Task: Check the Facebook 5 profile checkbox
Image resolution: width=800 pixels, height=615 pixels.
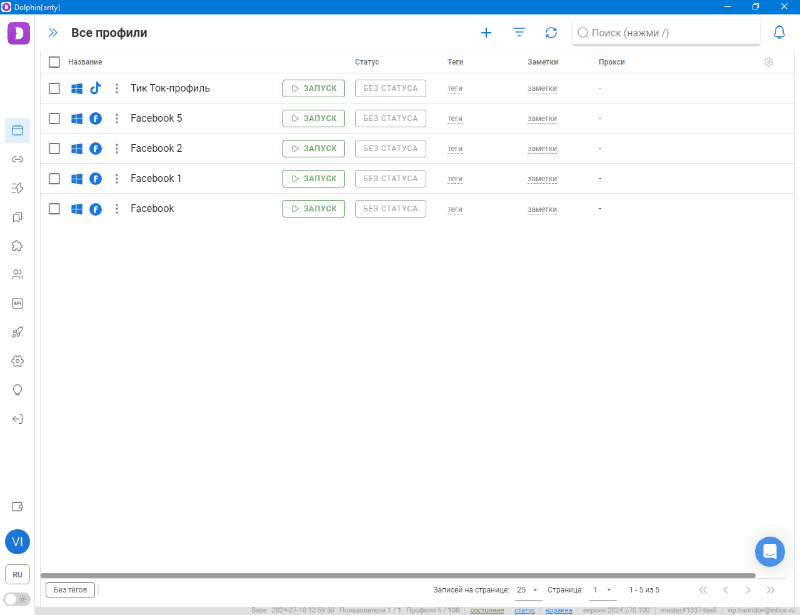Action: click(x=55, y=119)
